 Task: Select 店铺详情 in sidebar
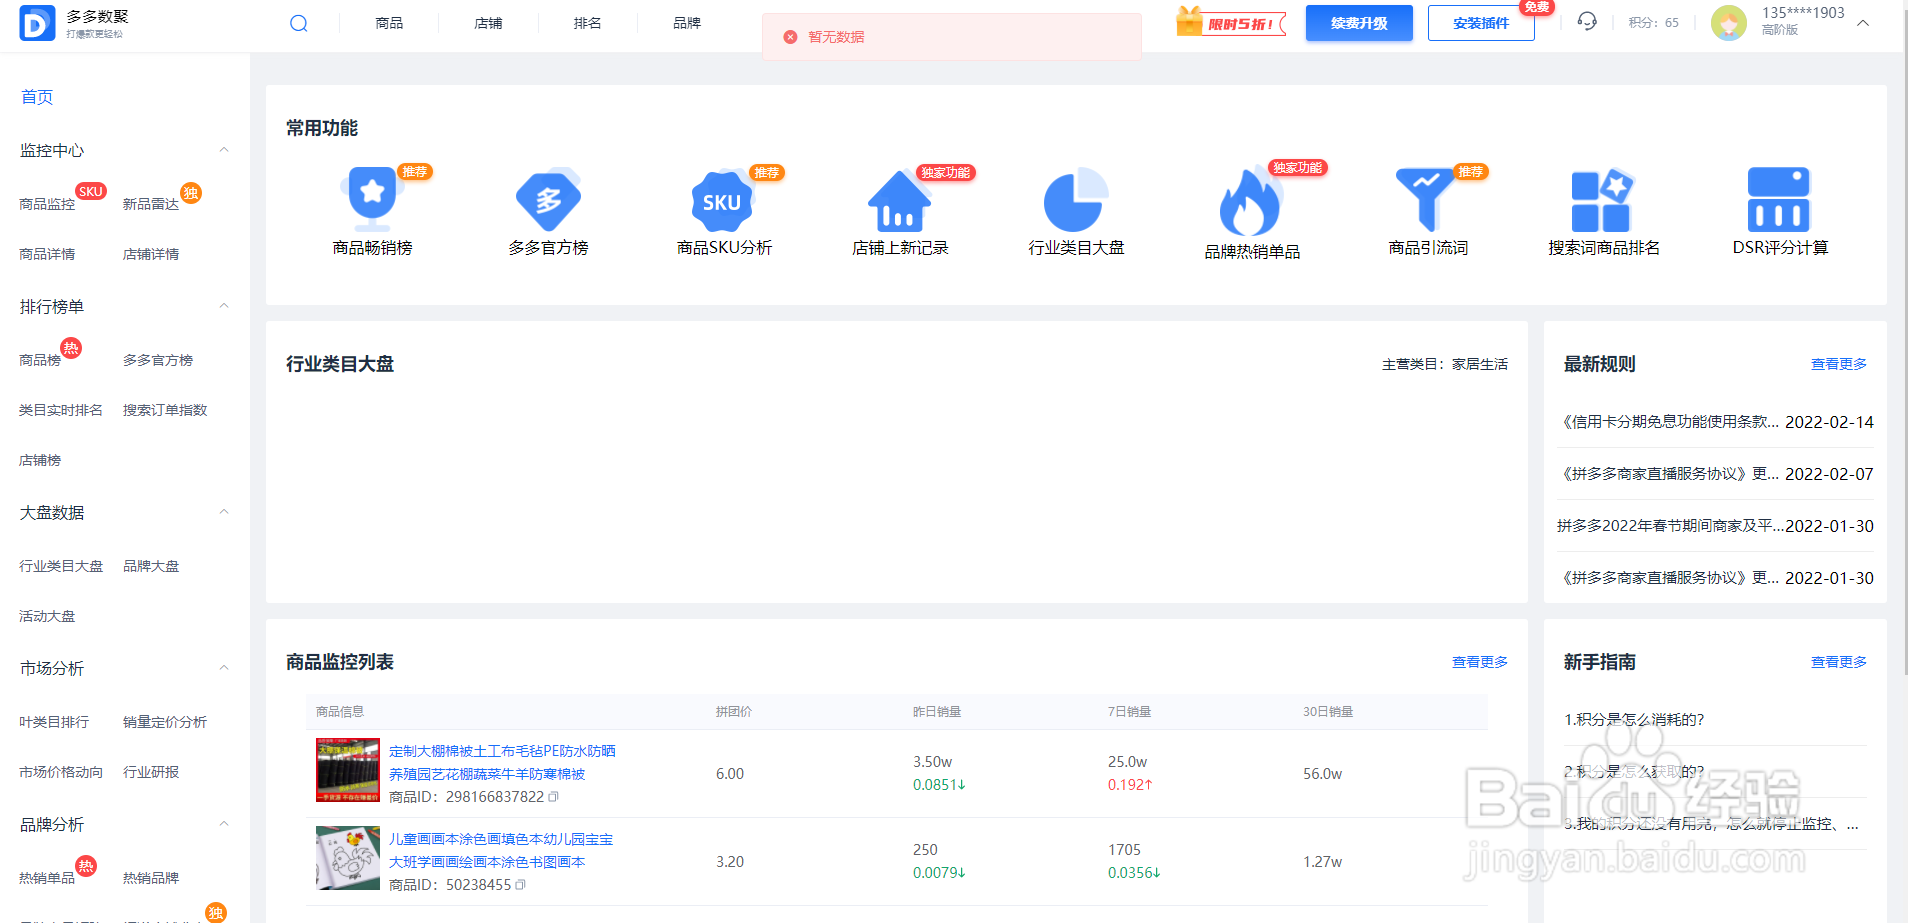[x=151, y=254]
